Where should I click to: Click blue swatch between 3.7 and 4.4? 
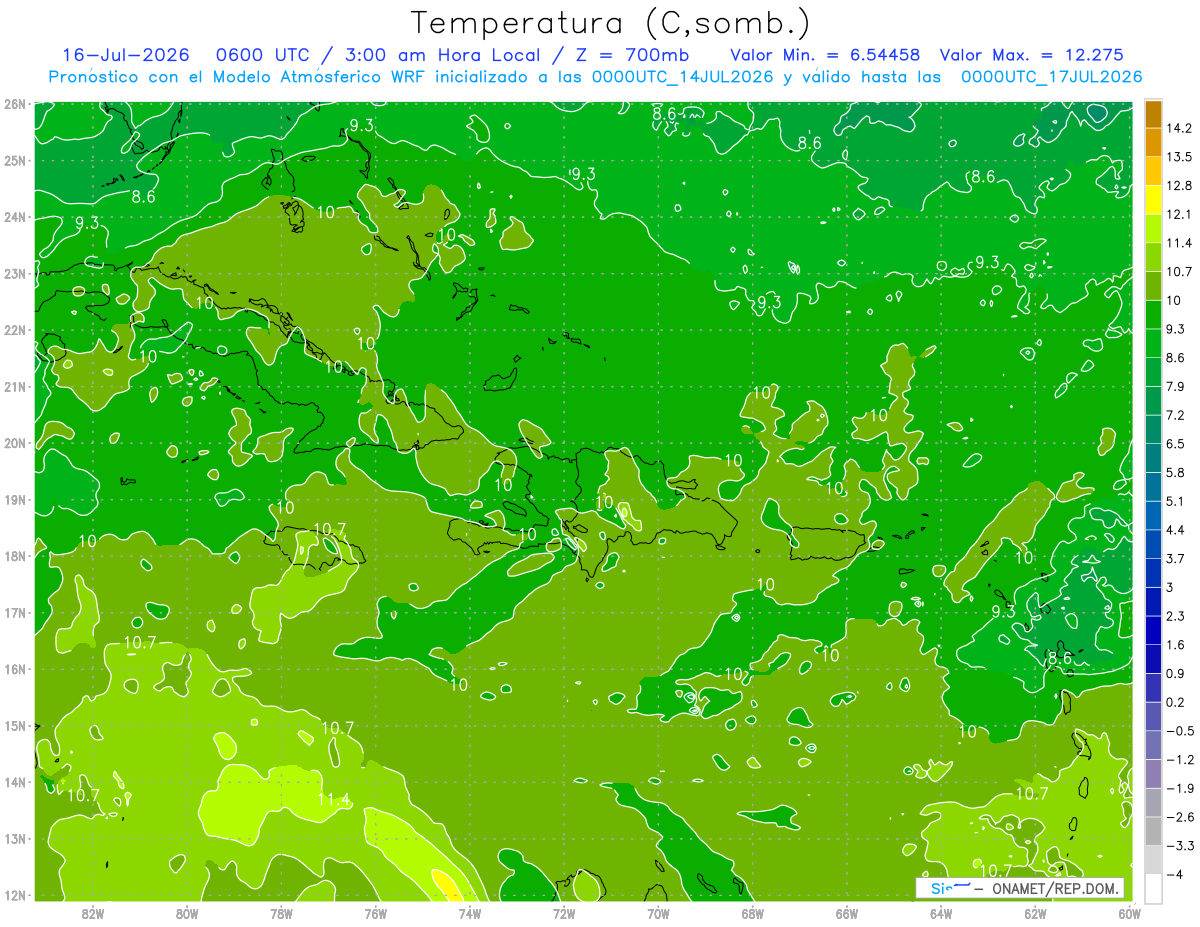click(x=1153, y=543)
